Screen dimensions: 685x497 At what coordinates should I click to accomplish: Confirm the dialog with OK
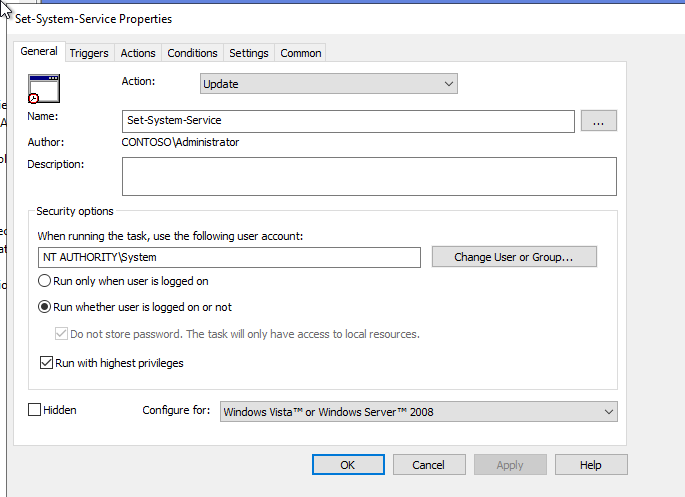tap(348, 465)
